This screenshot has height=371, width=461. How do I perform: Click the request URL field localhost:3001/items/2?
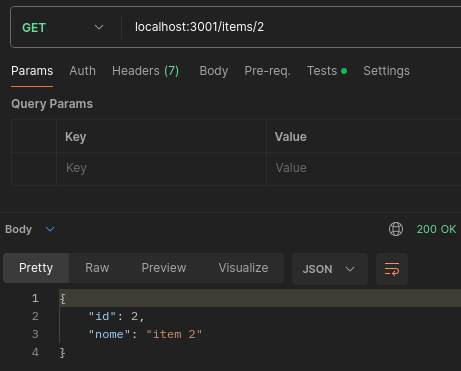coord(199,27)
